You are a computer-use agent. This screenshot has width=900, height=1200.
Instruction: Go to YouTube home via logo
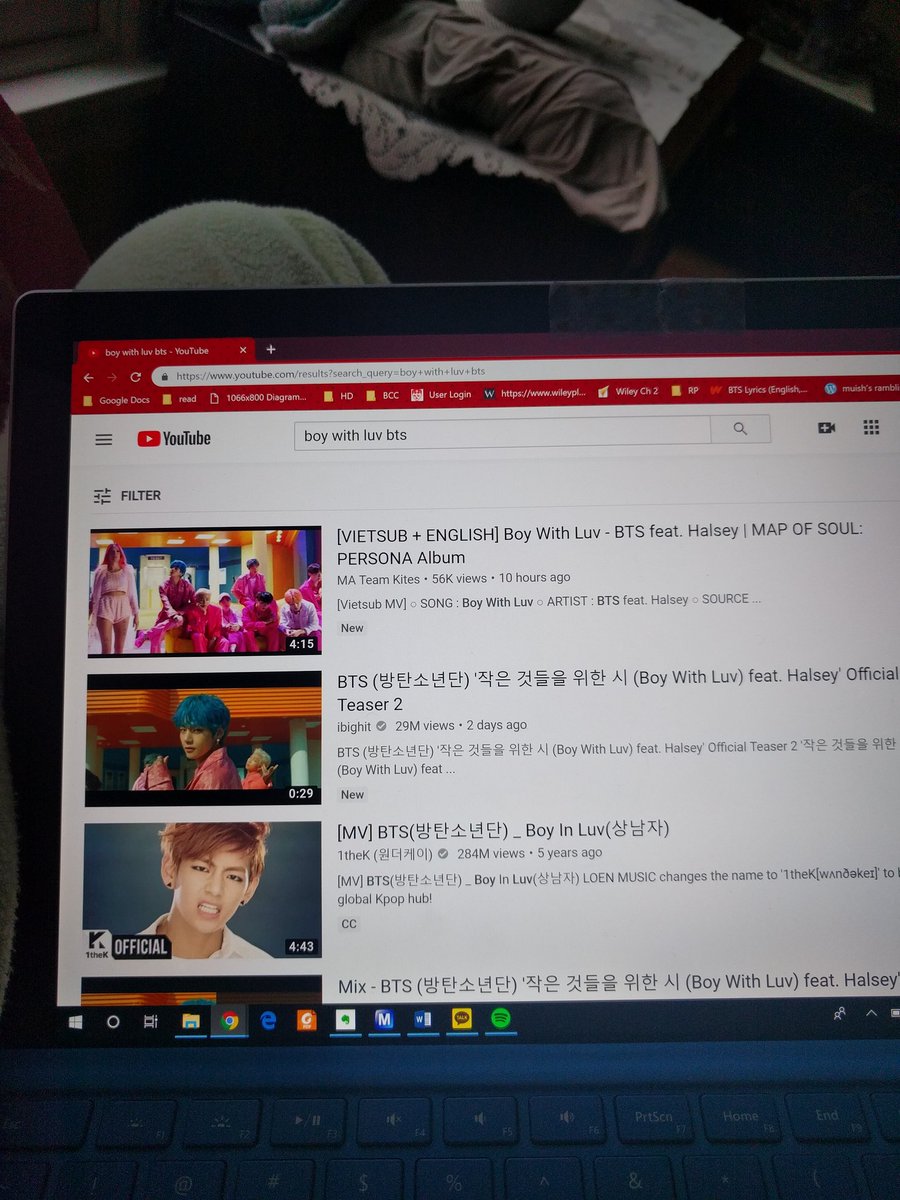(x=174, y=438)
